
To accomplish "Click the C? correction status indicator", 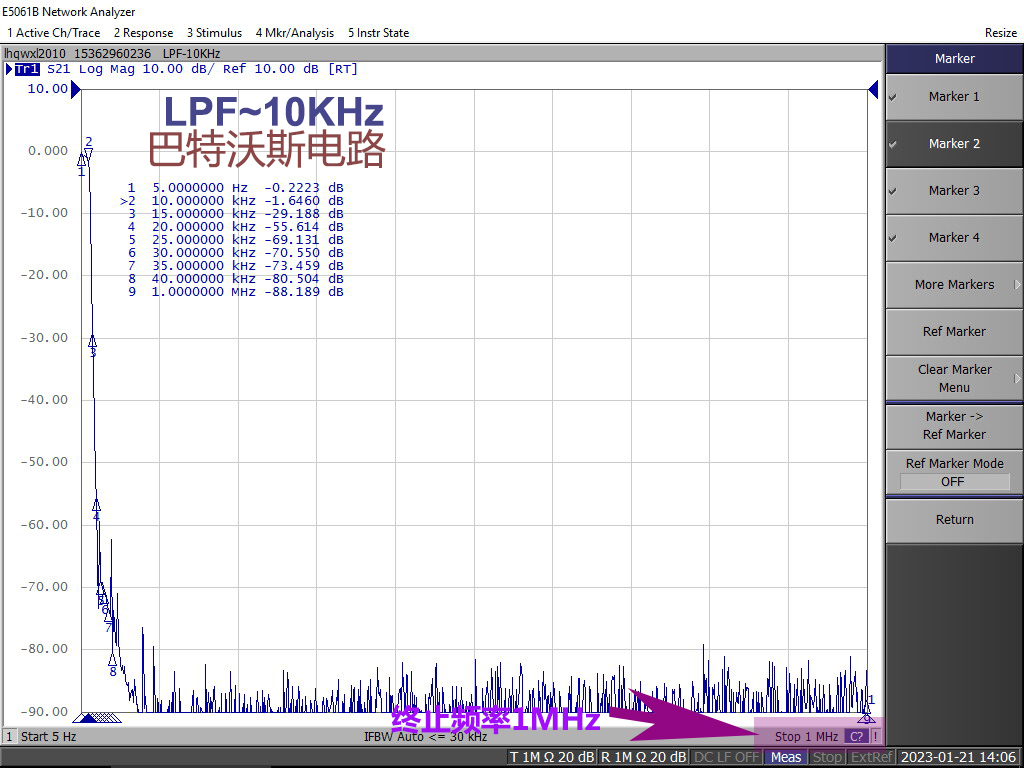I will (857, 736).
